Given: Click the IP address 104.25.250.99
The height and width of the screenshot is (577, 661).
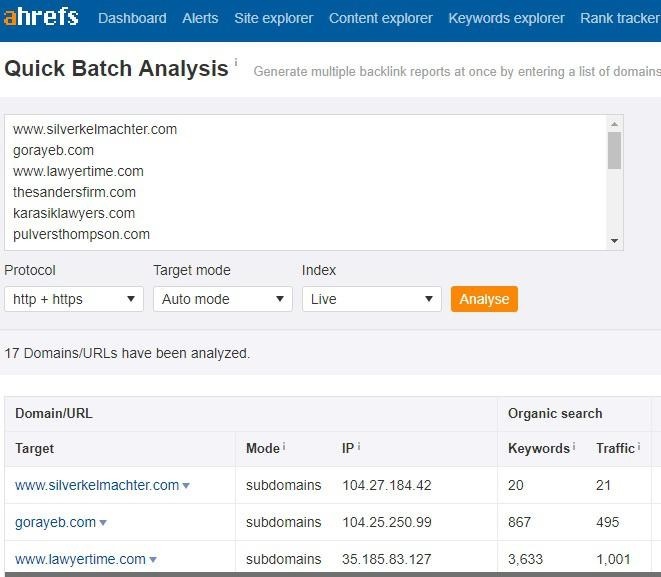Looking at the screenshot, I should tap(387, 523).
